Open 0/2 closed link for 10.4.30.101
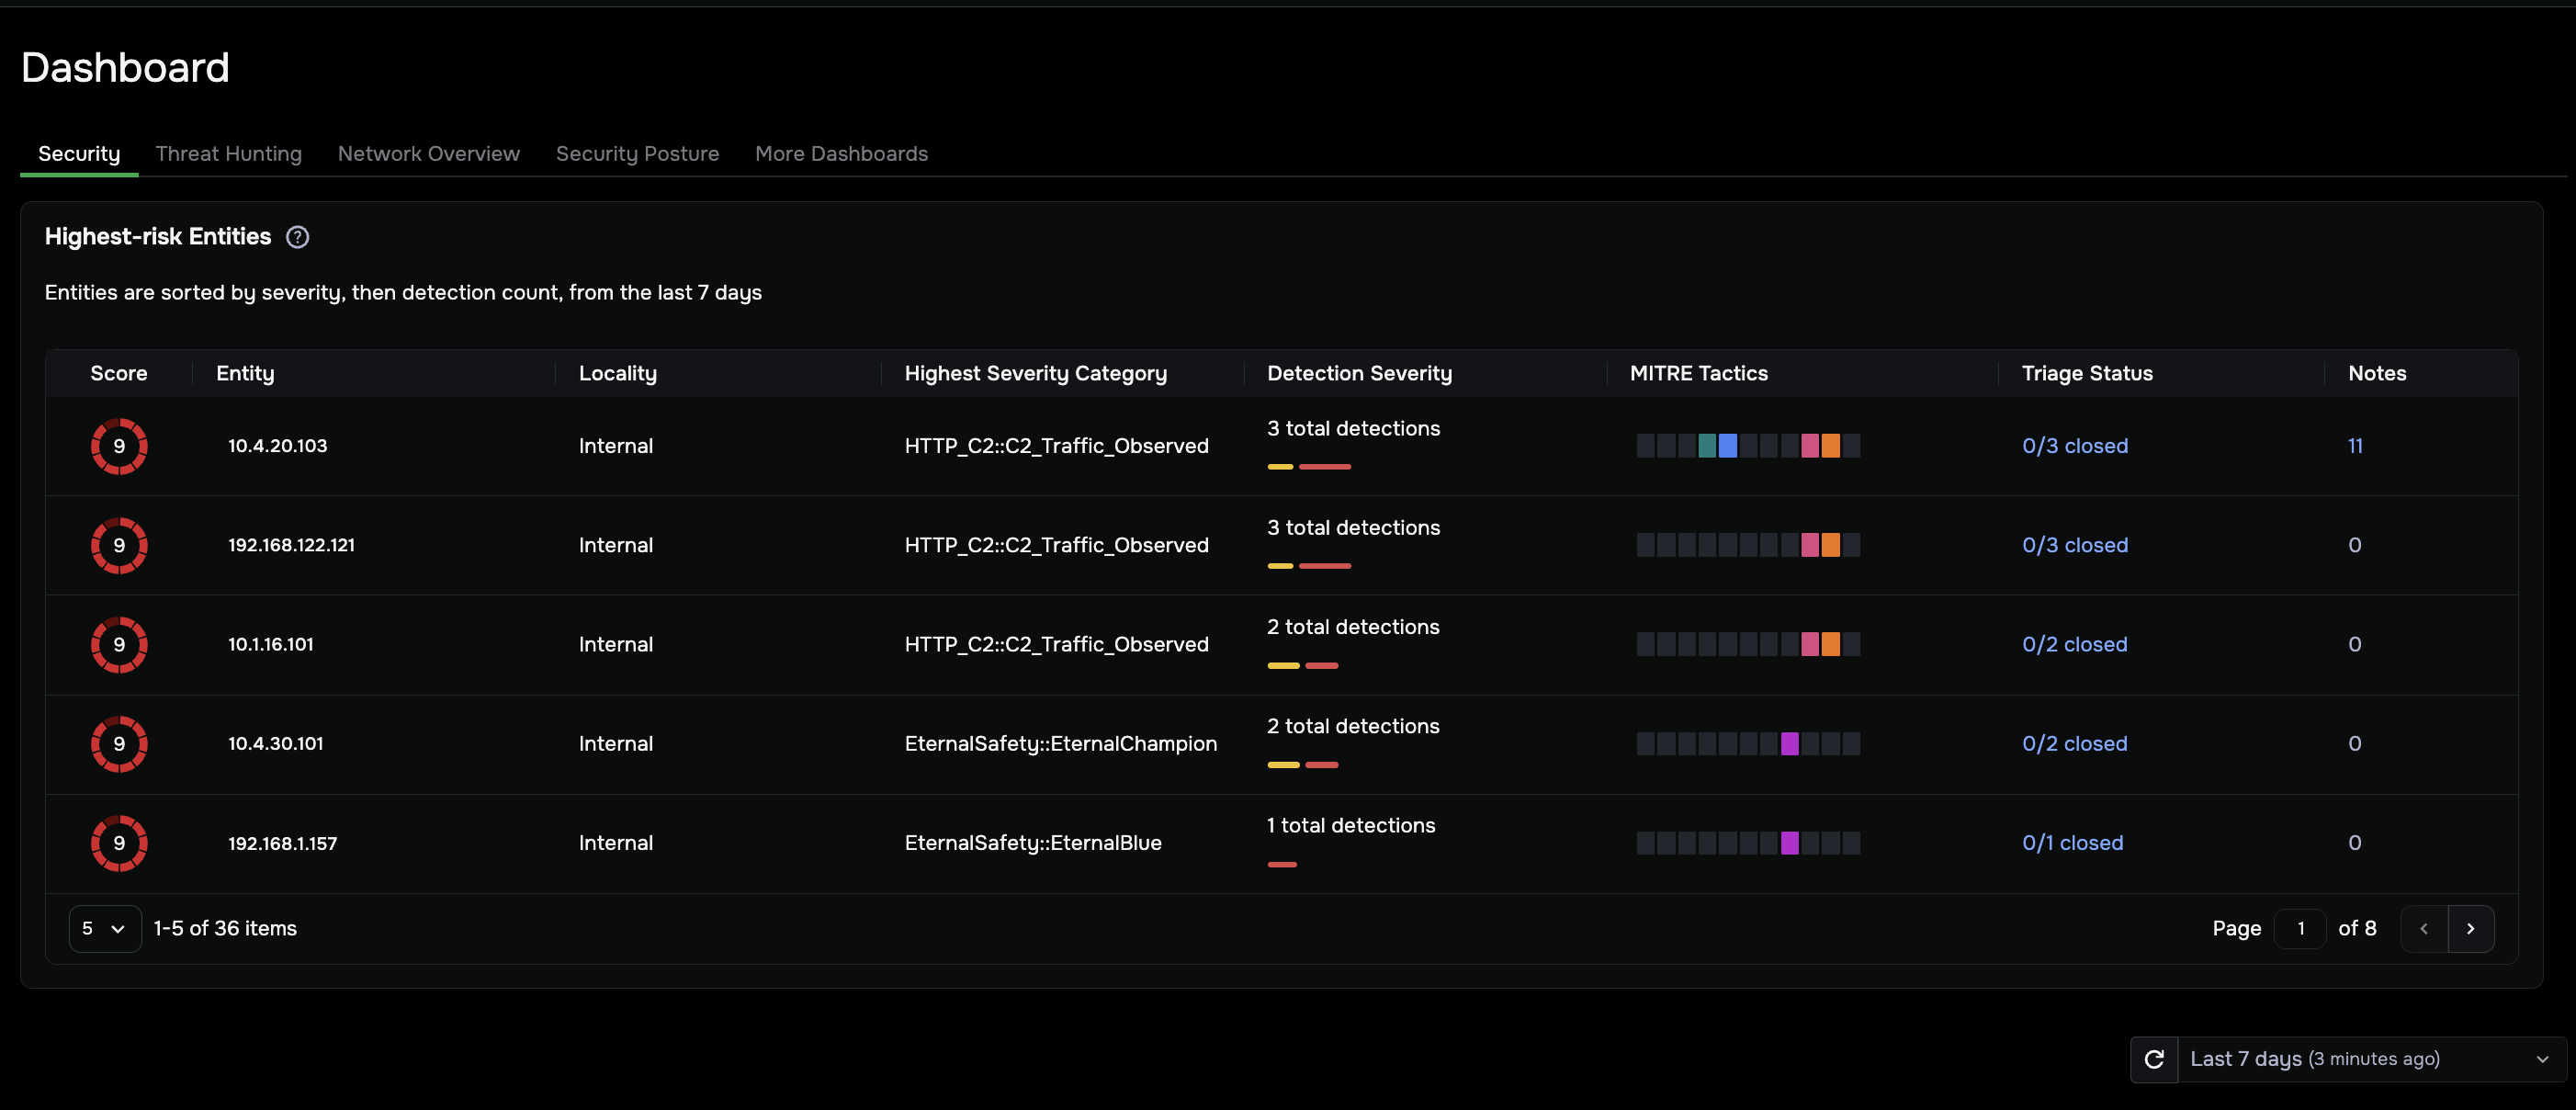The height and width of the screenshot is (1110, 2576). coord(2074,744)
